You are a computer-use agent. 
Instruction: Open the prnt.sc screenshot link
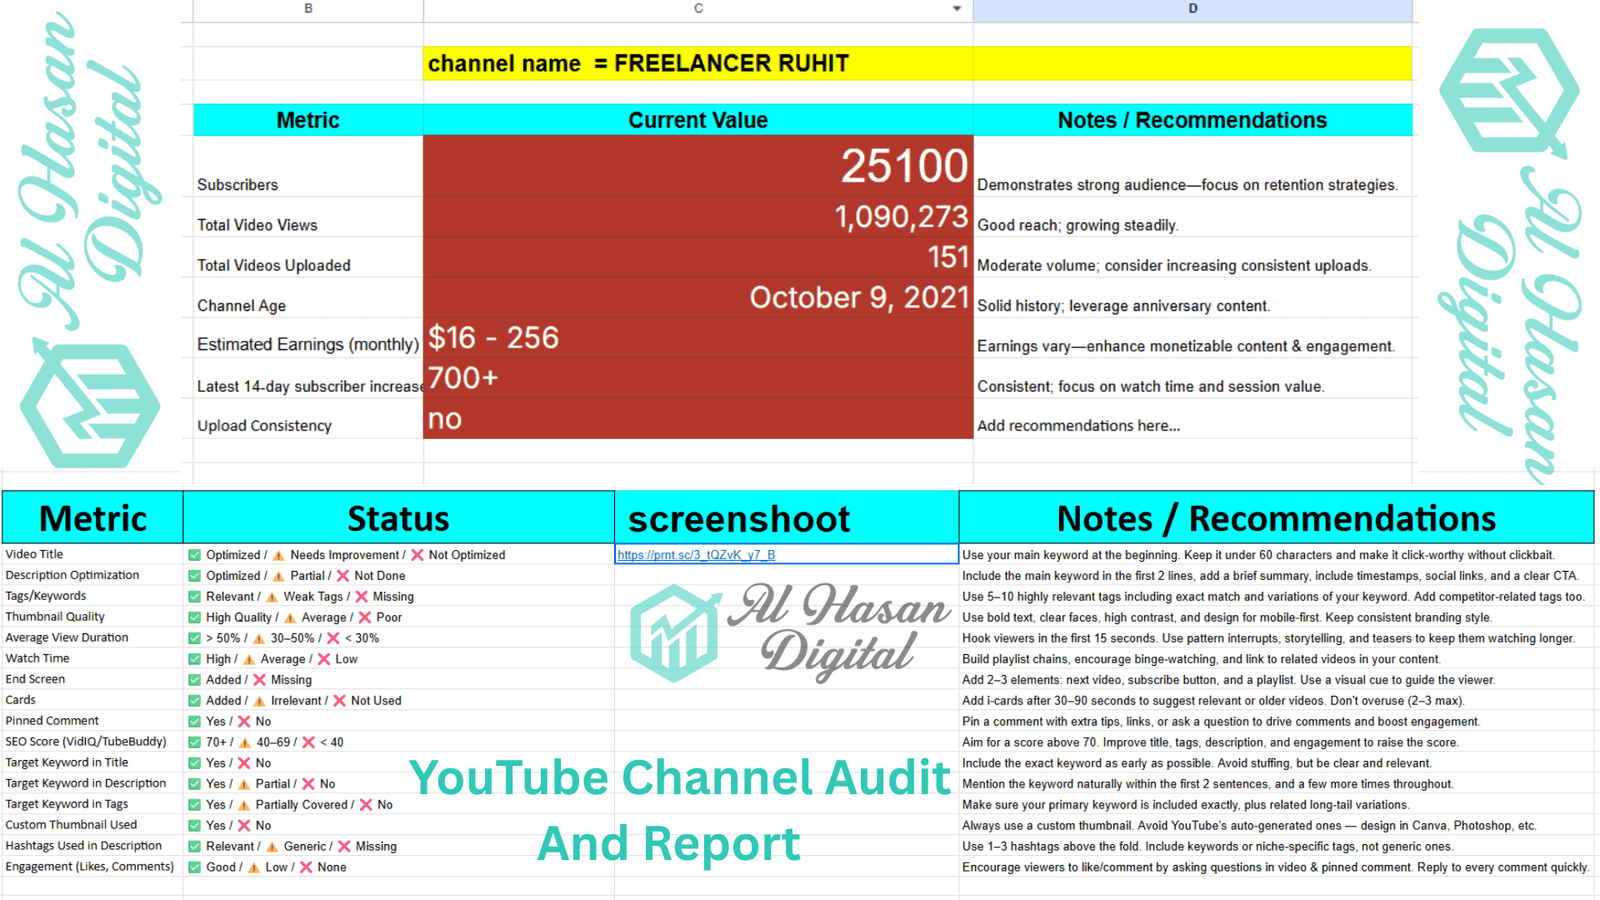click(x=696, y=555)
